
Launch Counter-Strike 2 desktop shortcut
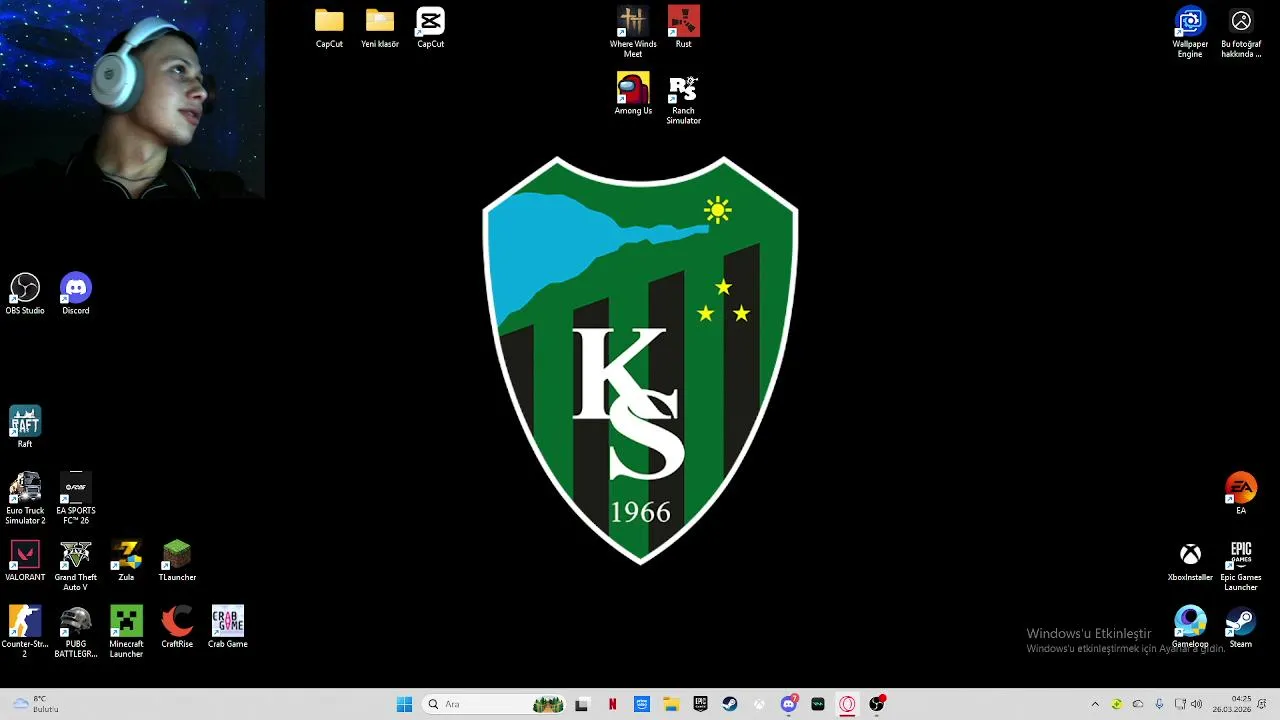(x=25, y=632)
